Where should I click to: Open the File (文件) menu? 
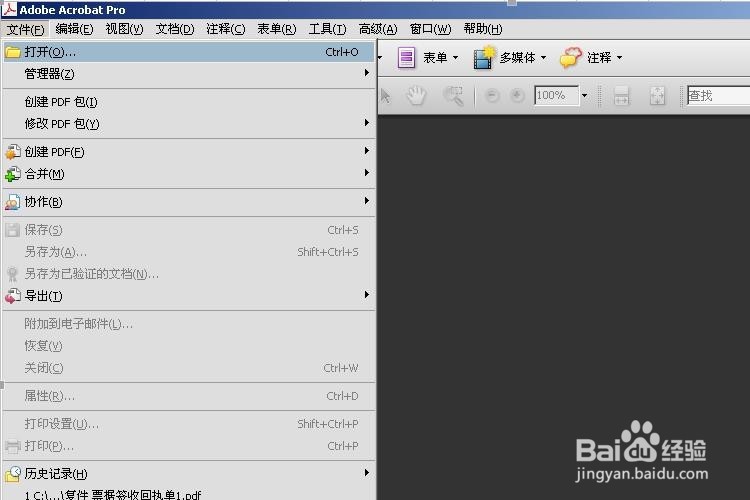point(25,30)
